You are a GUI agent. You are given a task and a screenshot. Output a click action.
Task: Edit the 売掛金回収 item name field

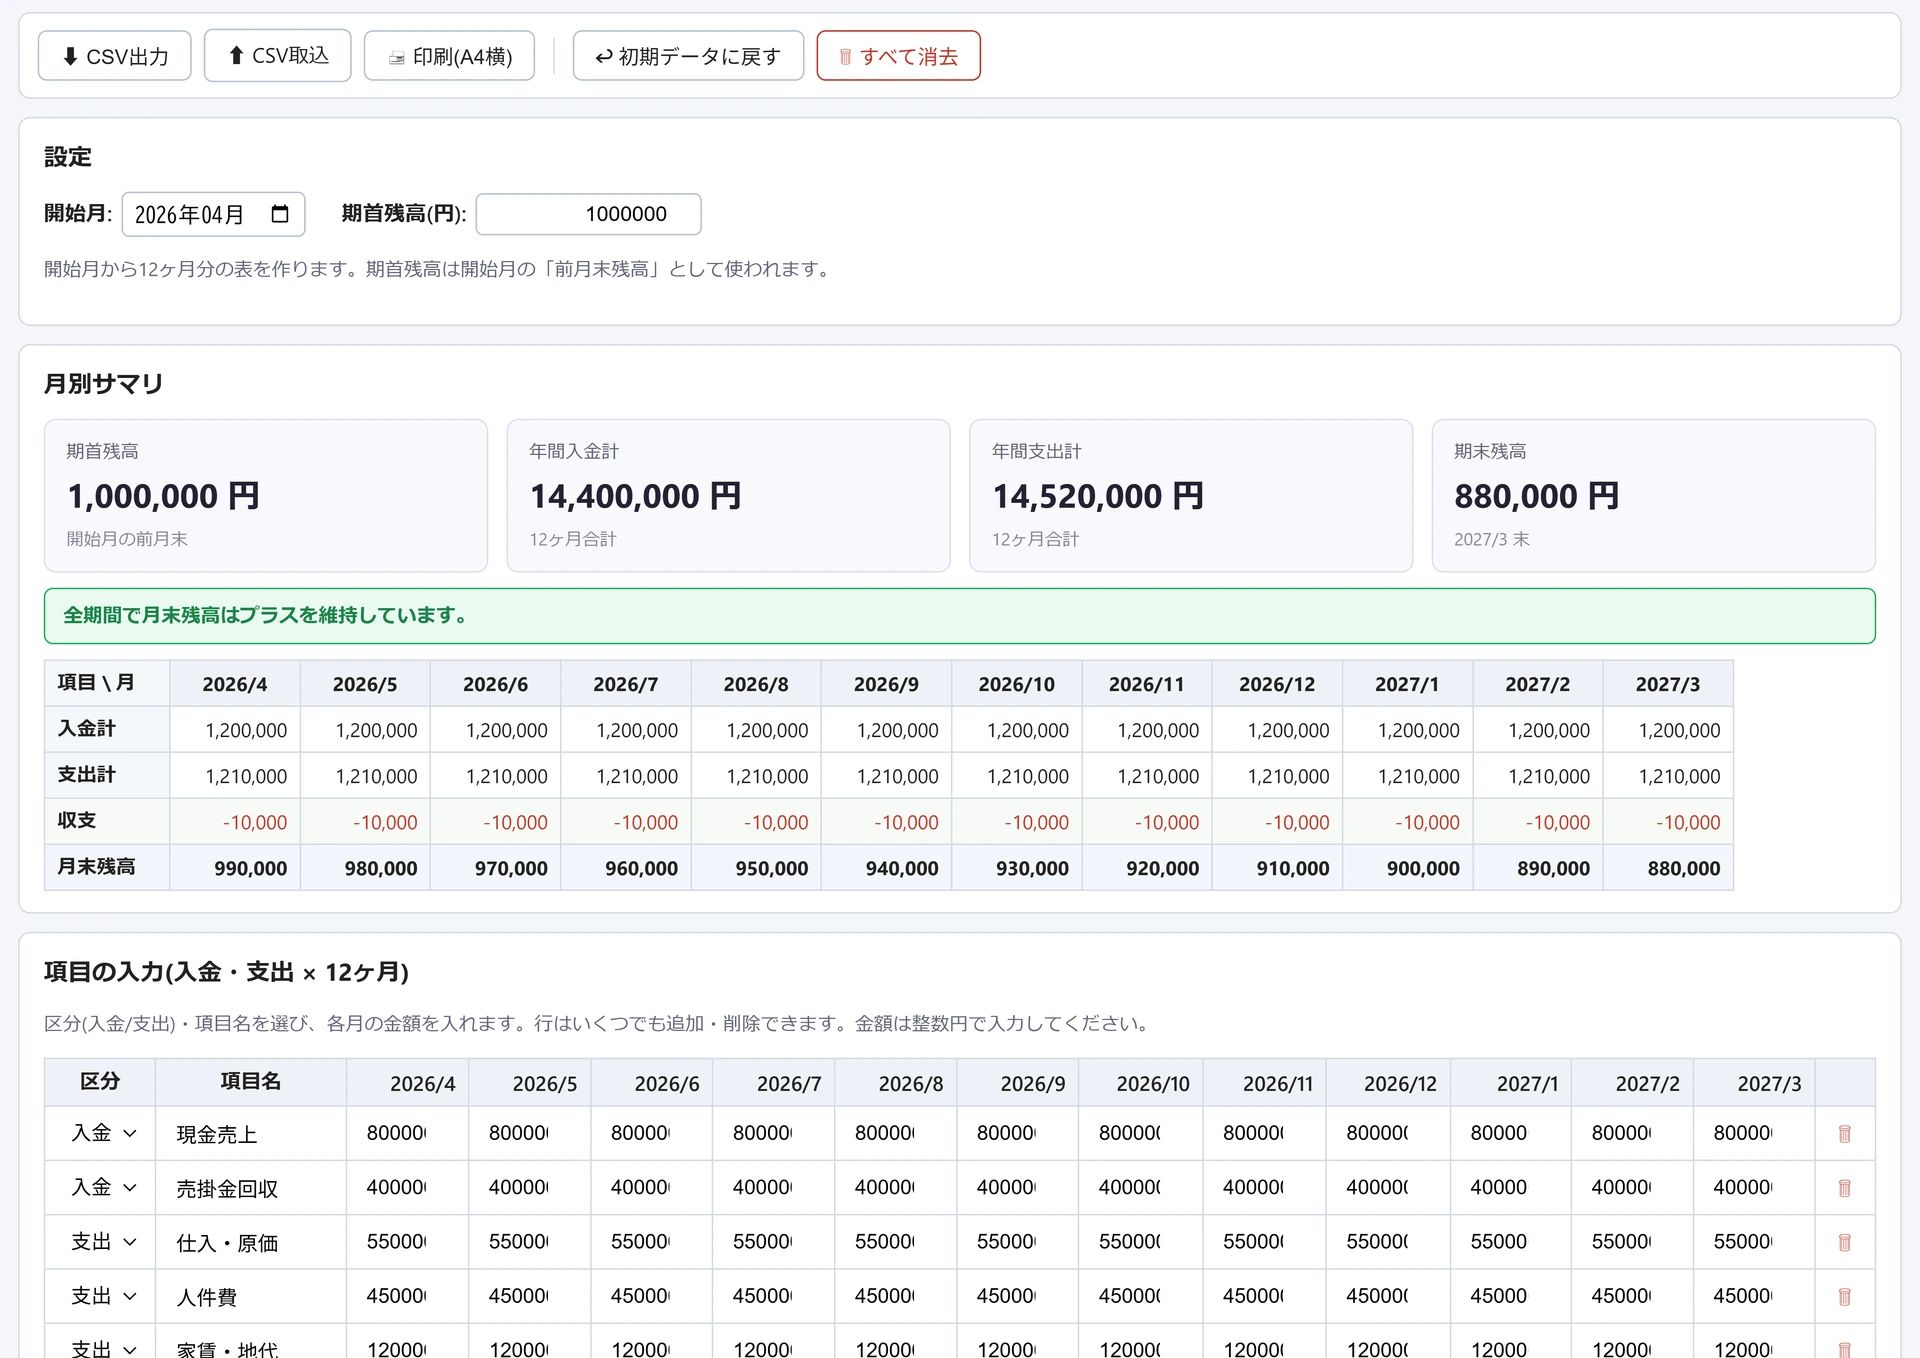(251, 1188)
